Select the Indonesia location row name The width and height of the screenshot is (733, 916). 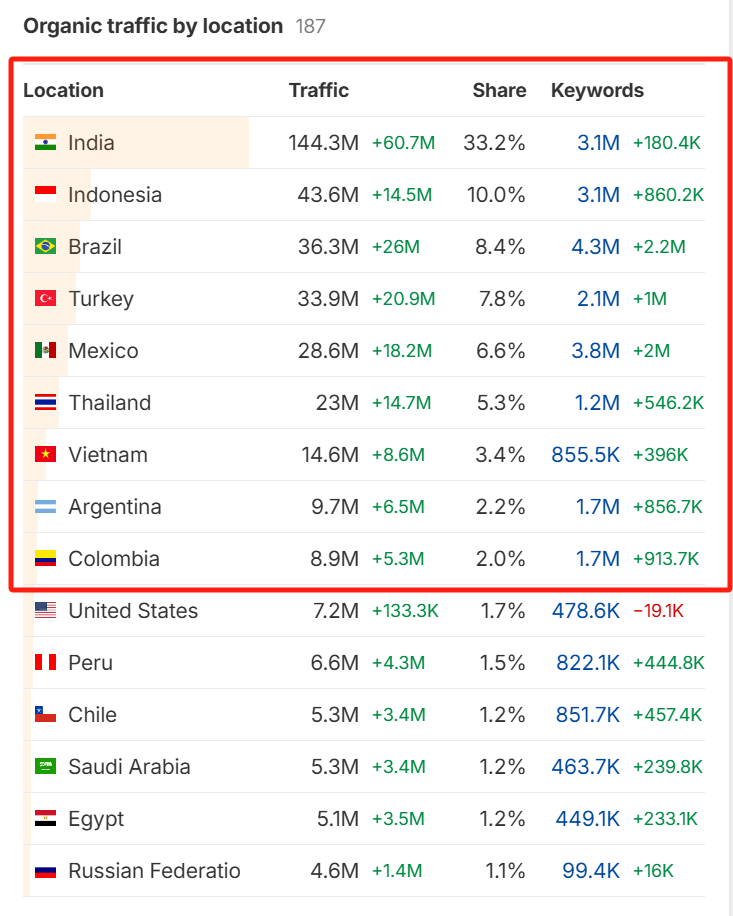(x=115, y=195)
